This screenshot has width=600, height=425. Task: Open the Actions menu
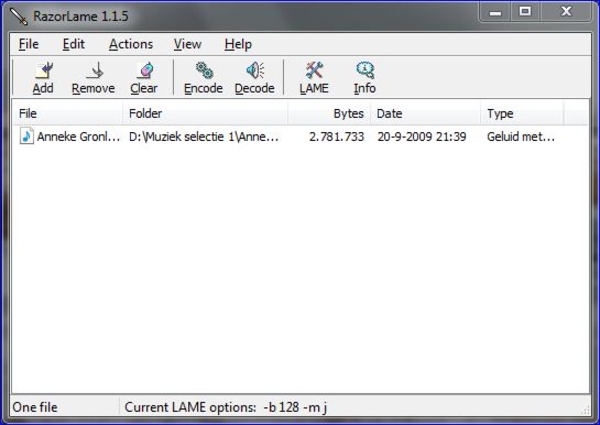click(131, 44)
